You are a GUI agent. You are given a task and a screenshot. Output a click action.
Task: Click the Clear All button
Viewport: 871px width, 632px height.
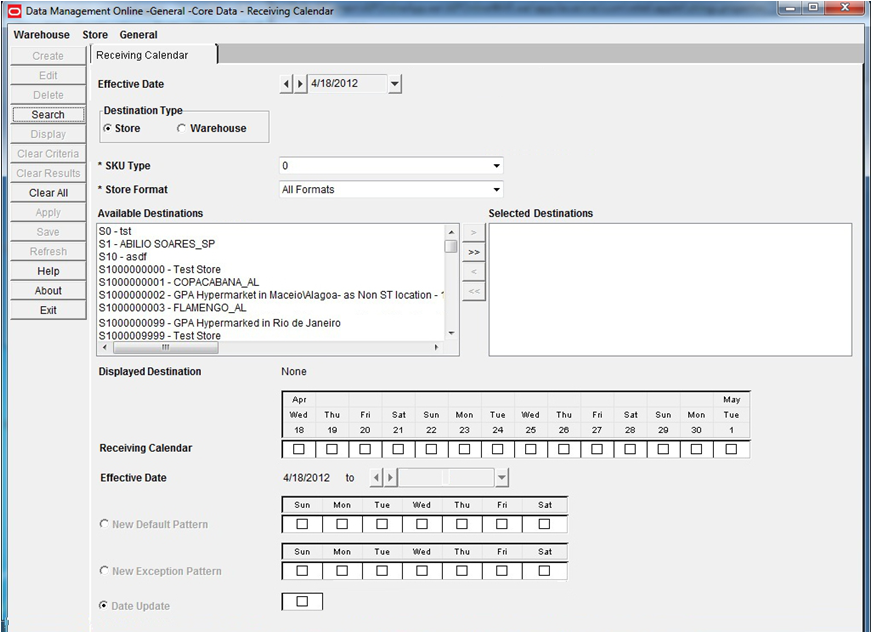48,193
